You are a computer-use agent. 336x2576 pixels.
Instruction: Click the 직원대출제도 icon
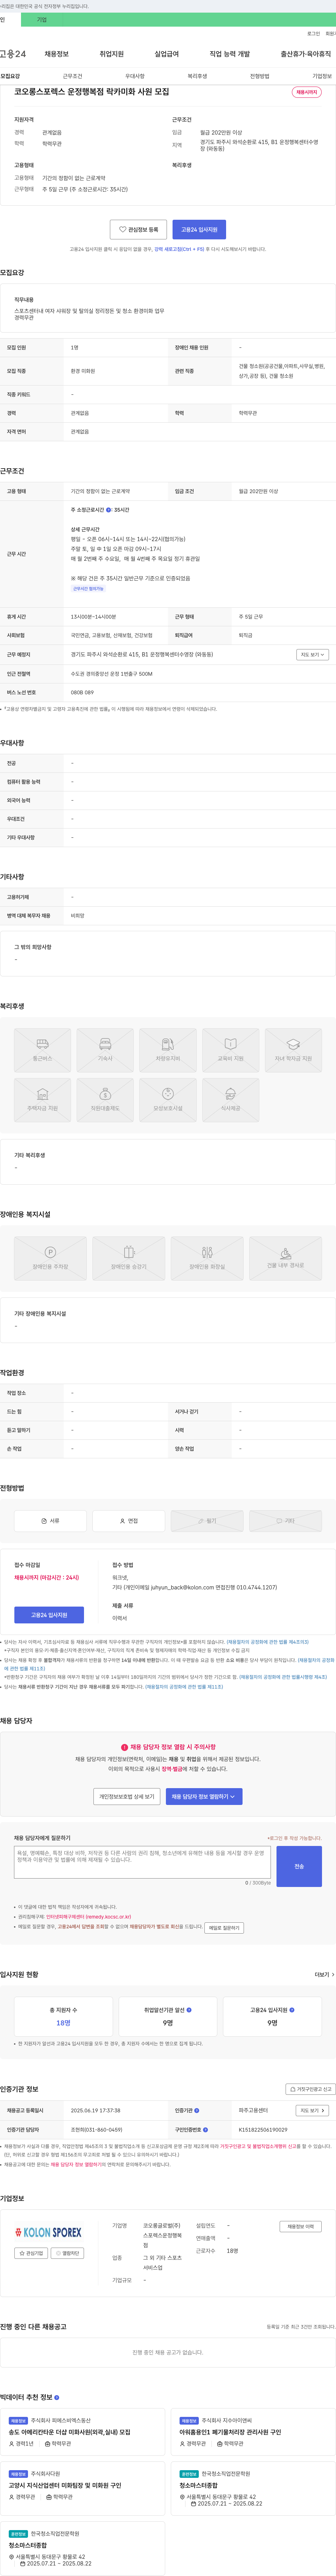tap(105, 1100)
